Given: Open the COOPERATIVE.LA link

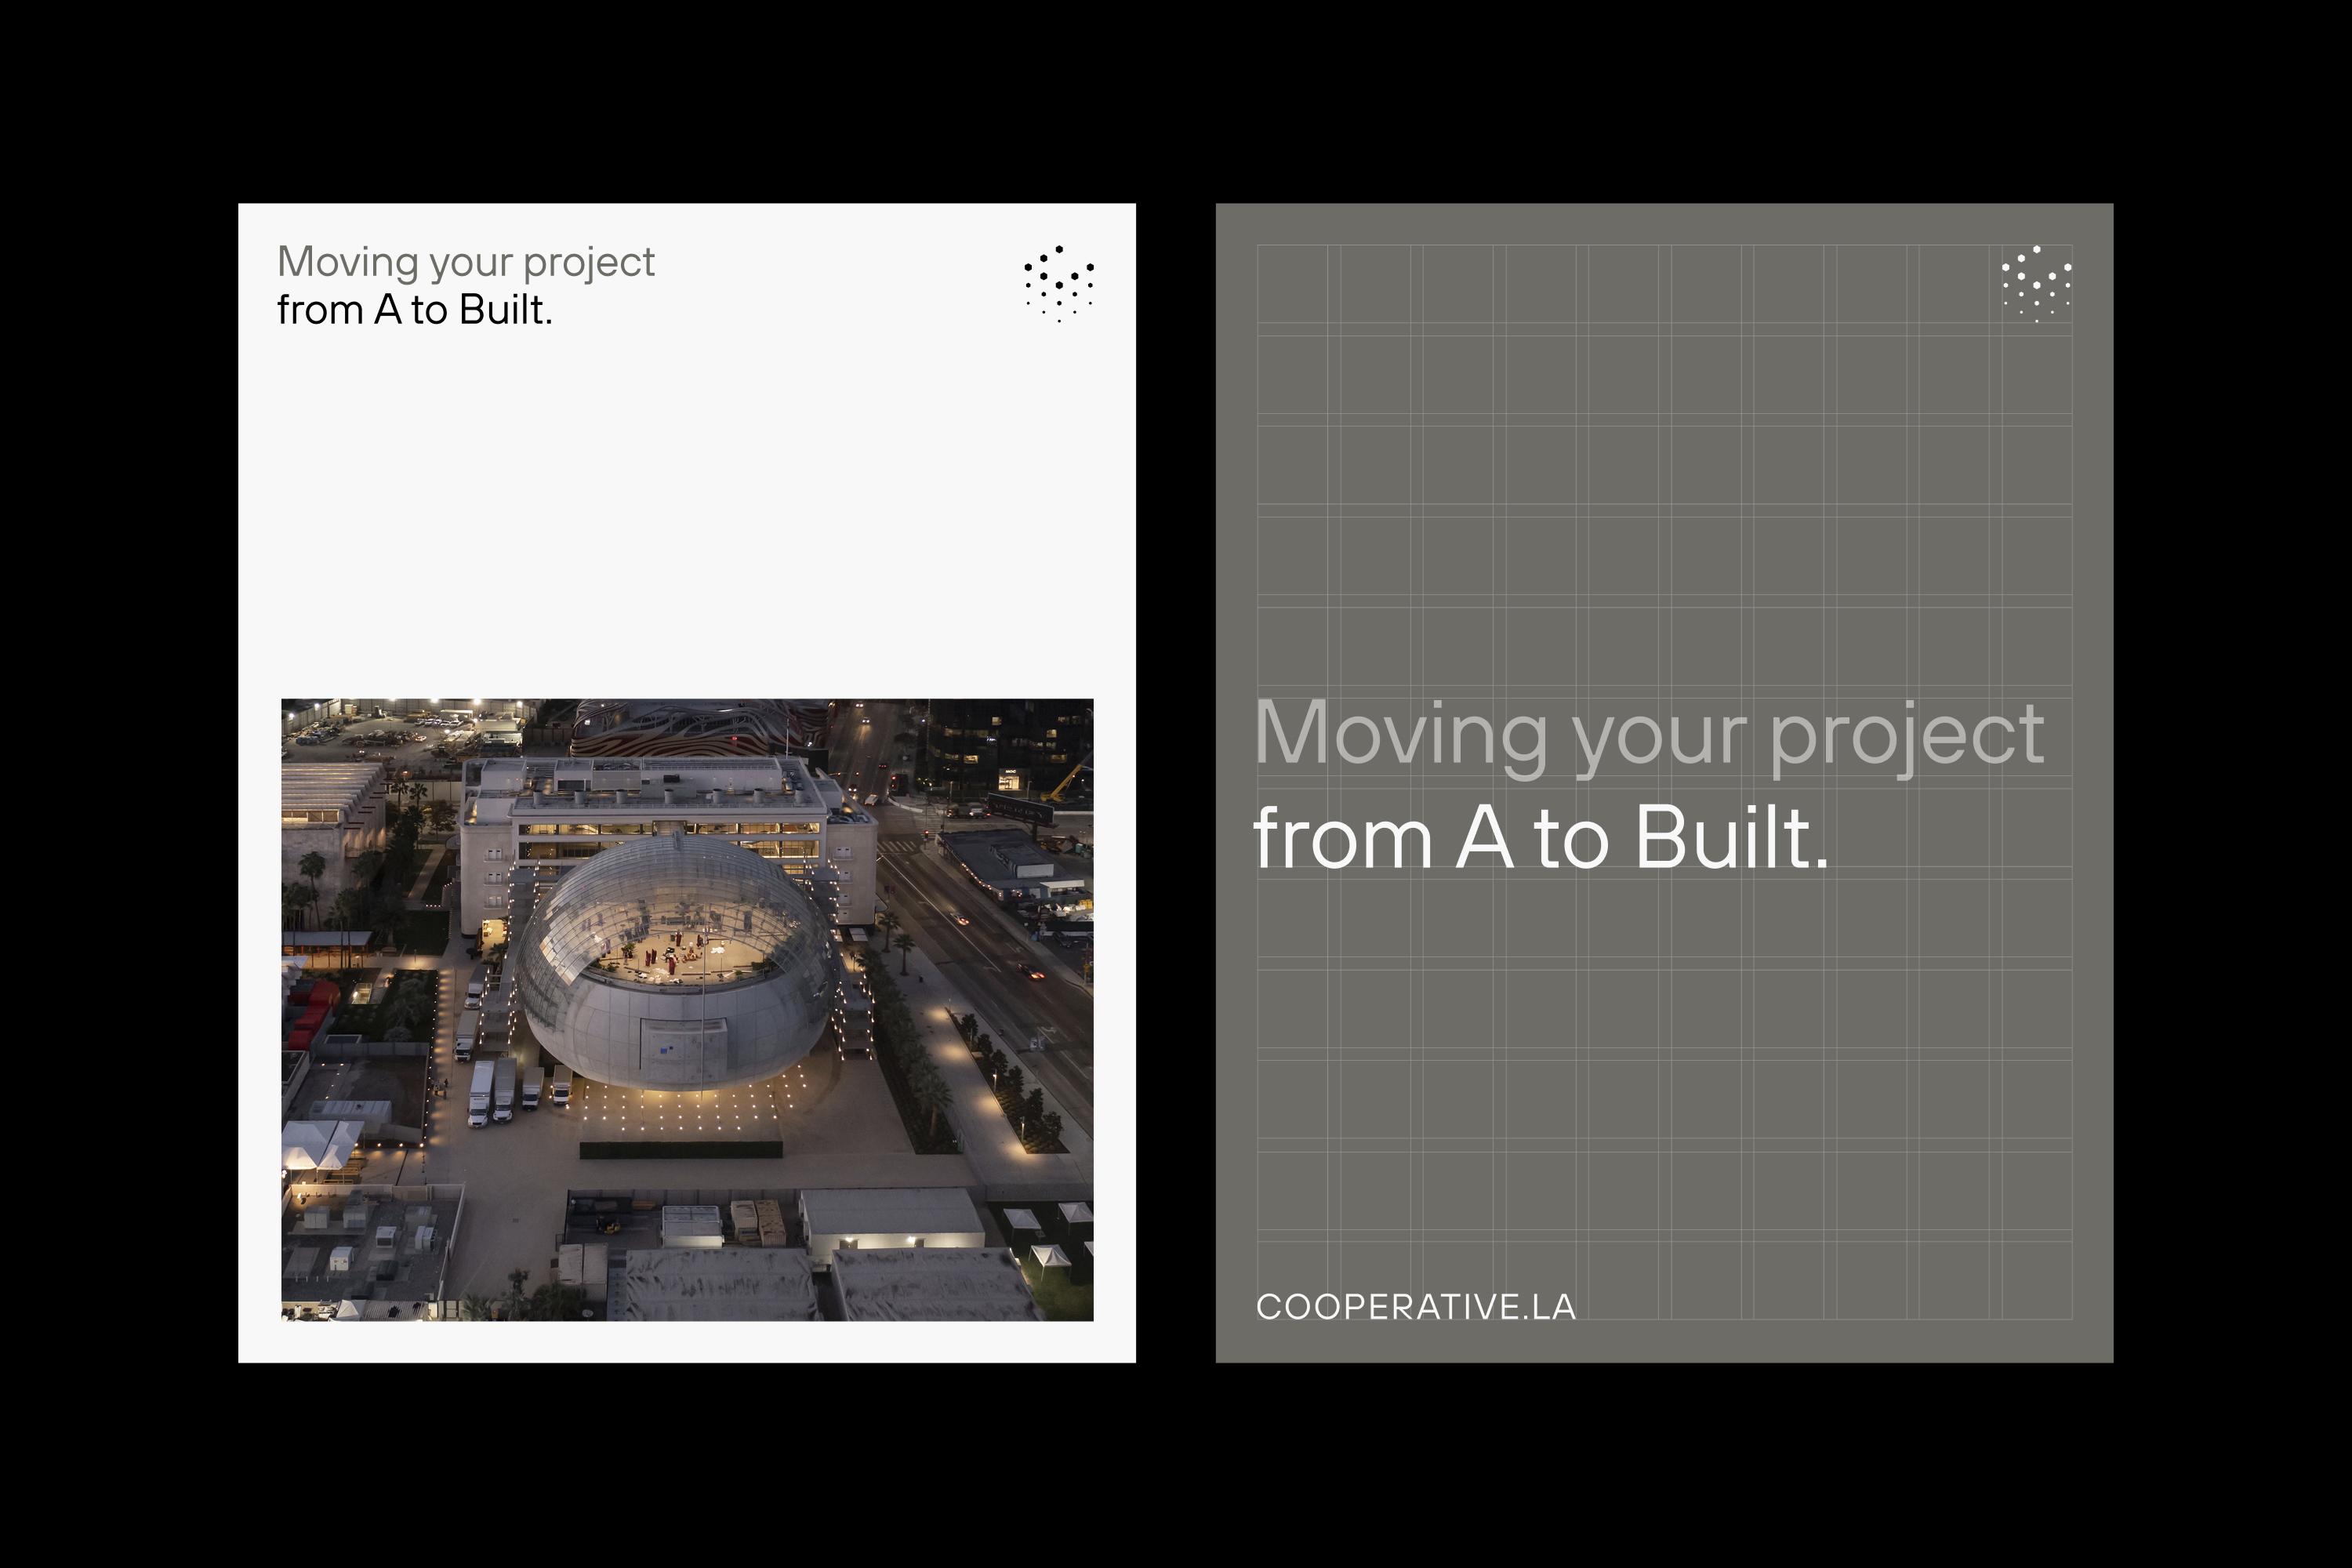Looking at the screenshot, I should 1415,1307.
